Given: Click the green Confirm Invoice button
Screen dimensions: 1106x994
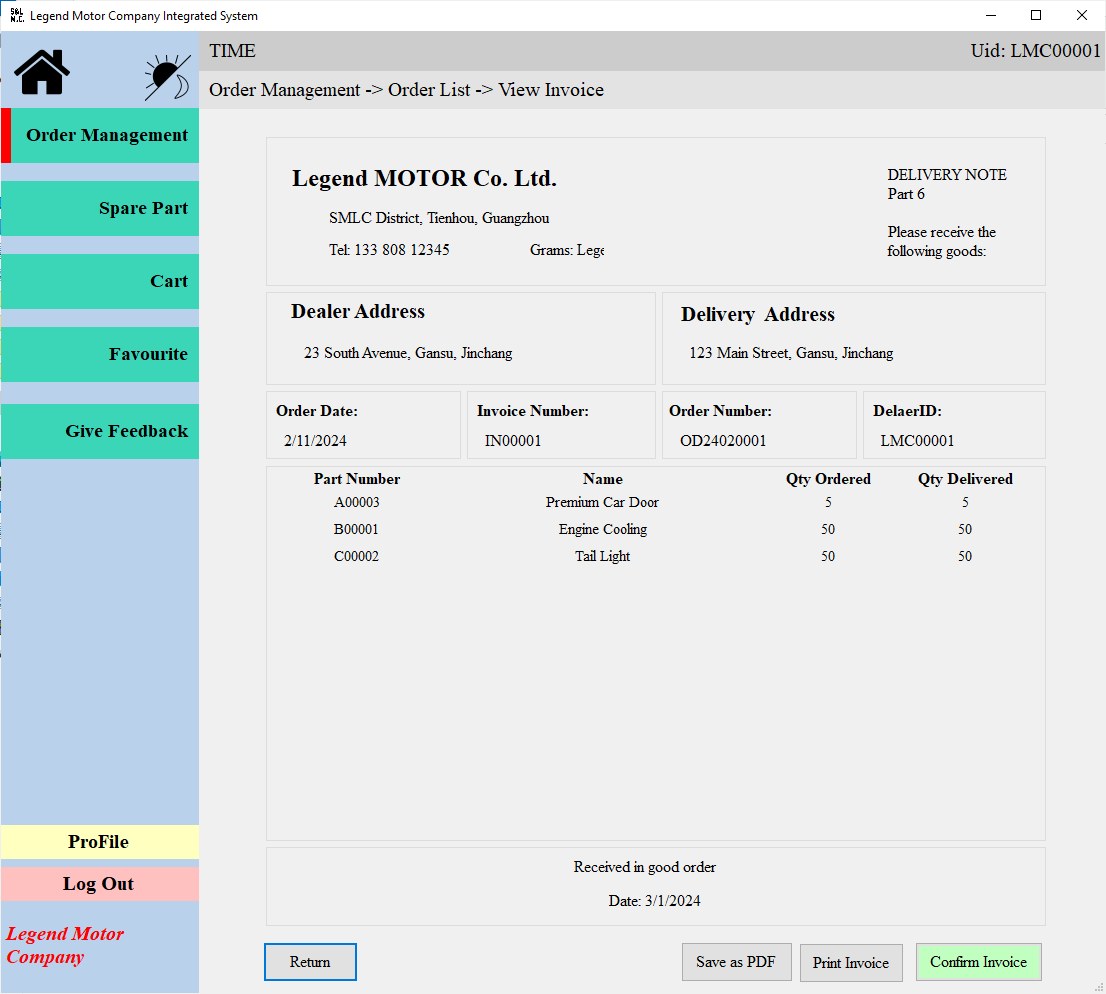Looking at the screenshot, I should coord(978,962).
